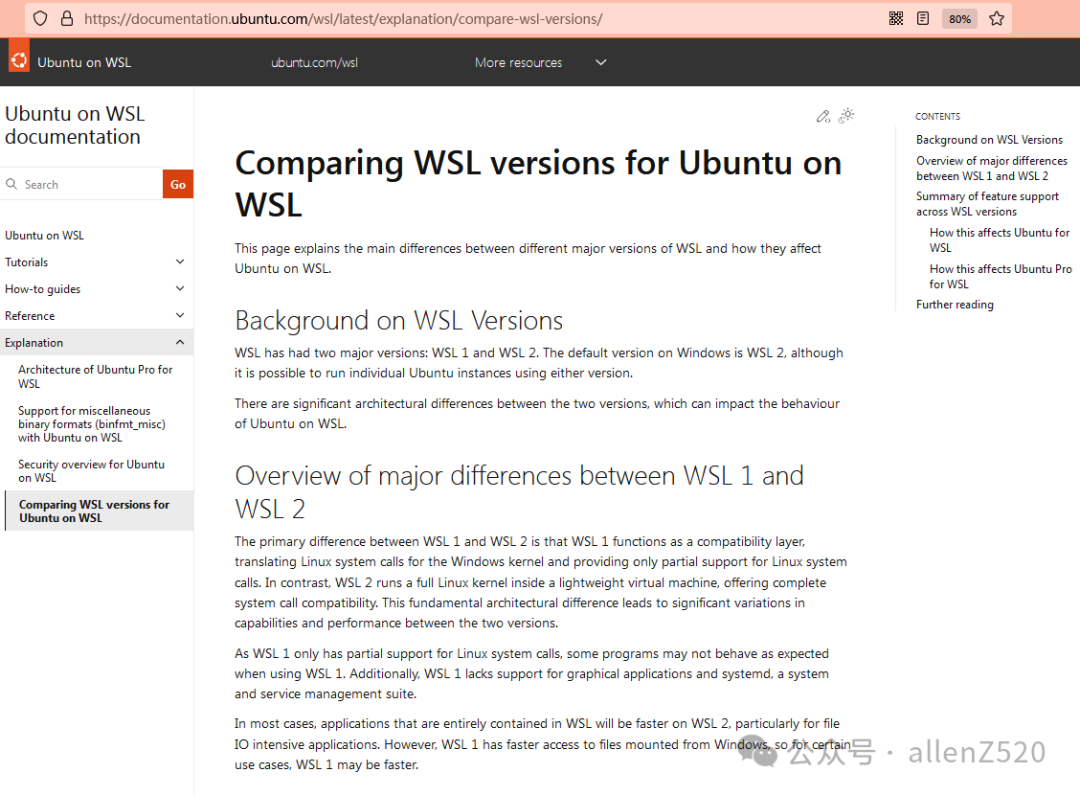Click the Overview of major differences heading
This screenshot has height=795, width=1080.
click(519, 492)
